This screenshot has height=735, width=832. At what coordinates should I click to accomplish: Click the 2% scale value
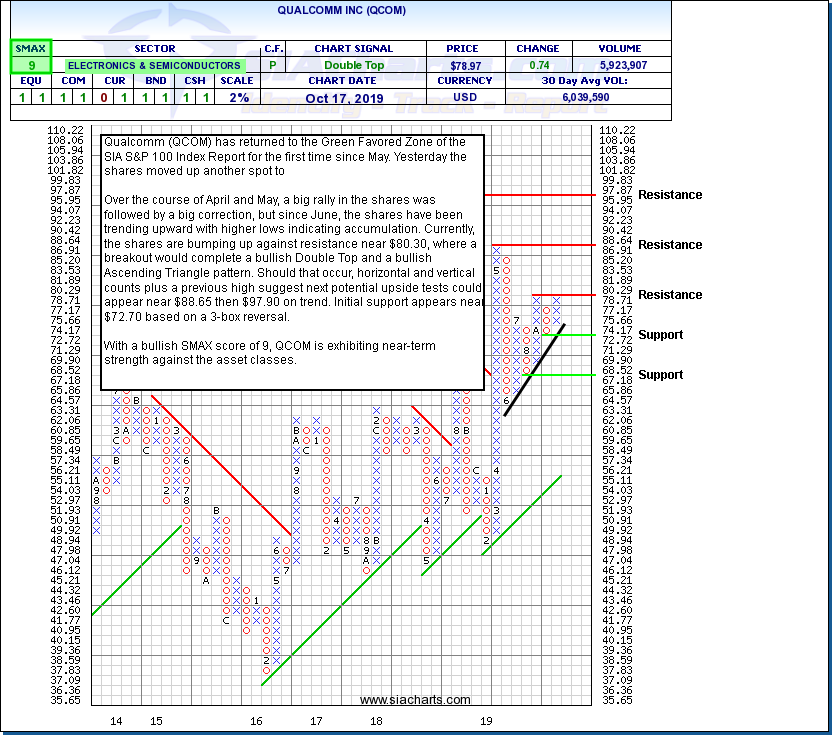coord(242,98)
